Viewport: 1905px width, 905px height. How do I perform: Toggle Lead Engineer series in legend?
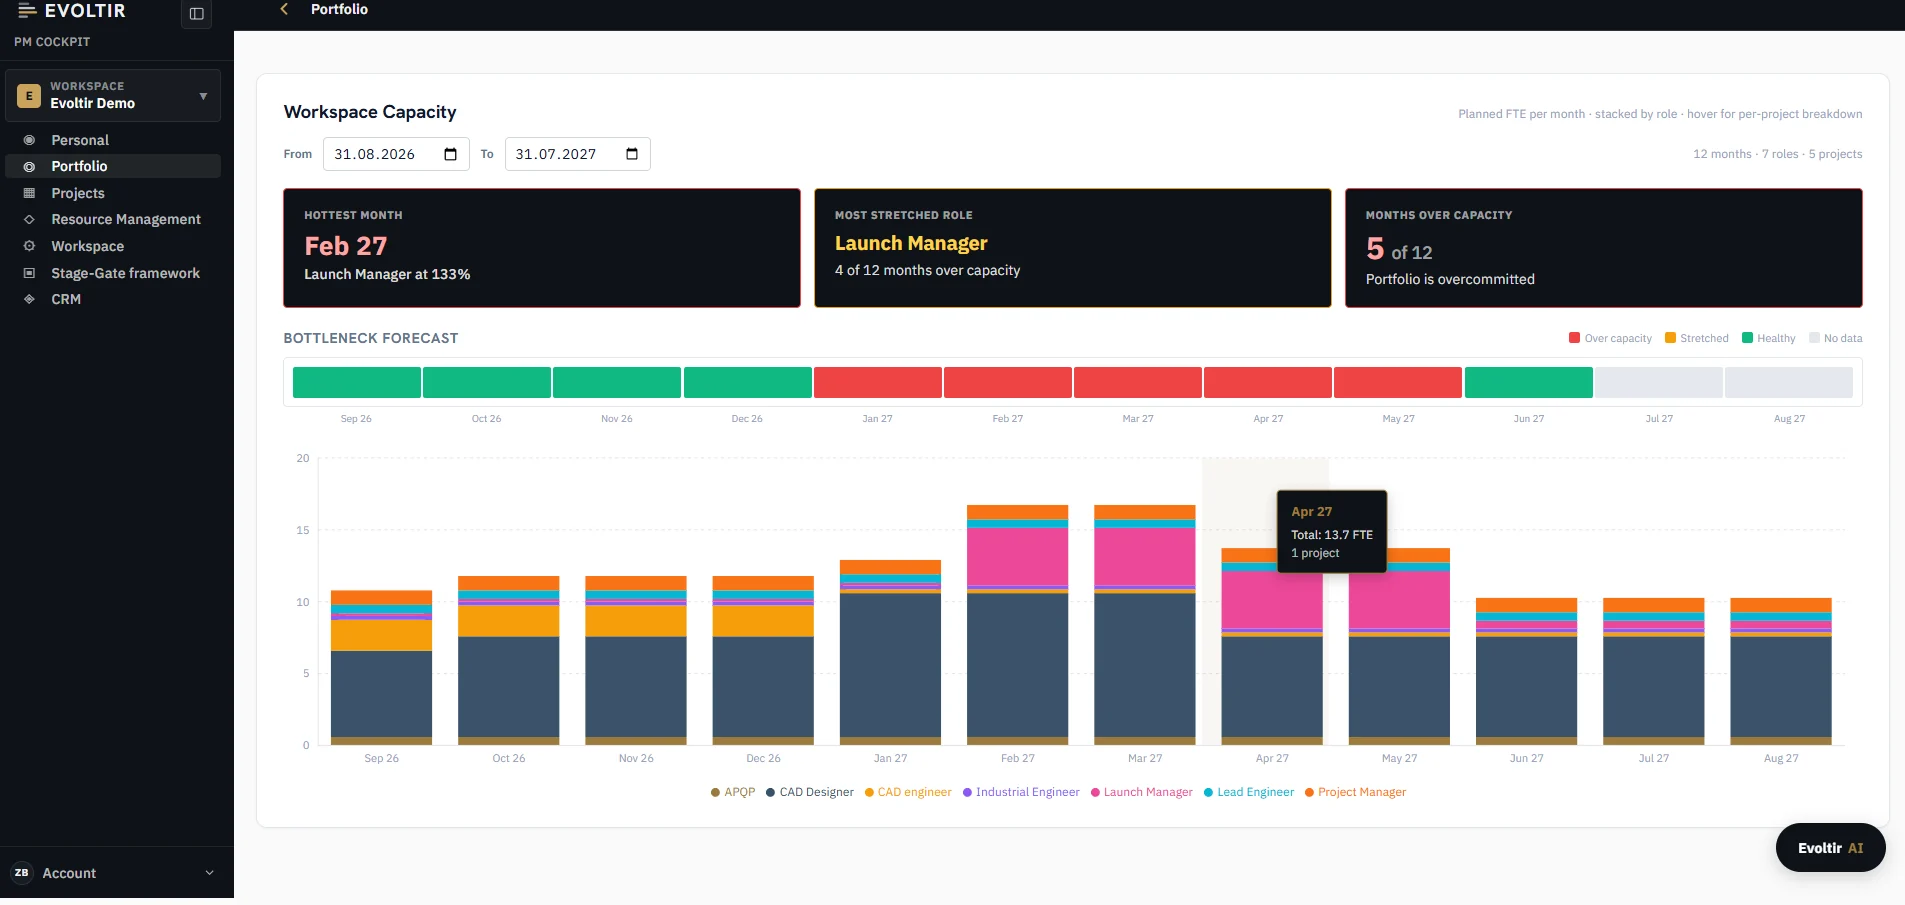pyautogui.click(x=1249, y=792)
